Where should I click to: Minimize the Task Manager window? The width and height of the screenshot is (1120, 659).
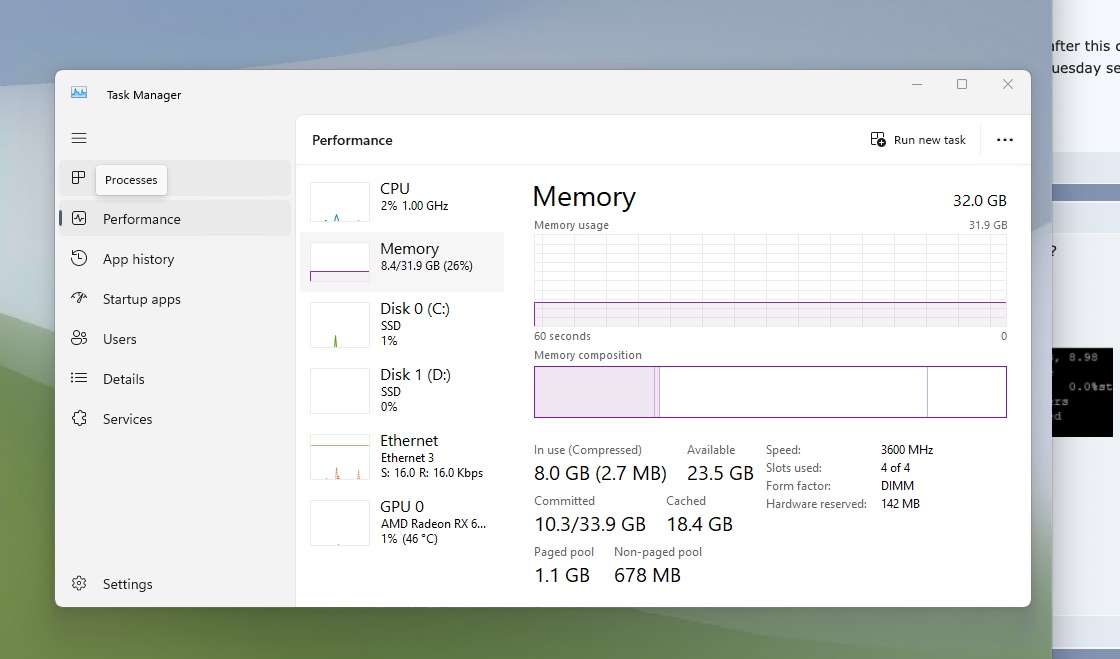(x=917, y=84)
